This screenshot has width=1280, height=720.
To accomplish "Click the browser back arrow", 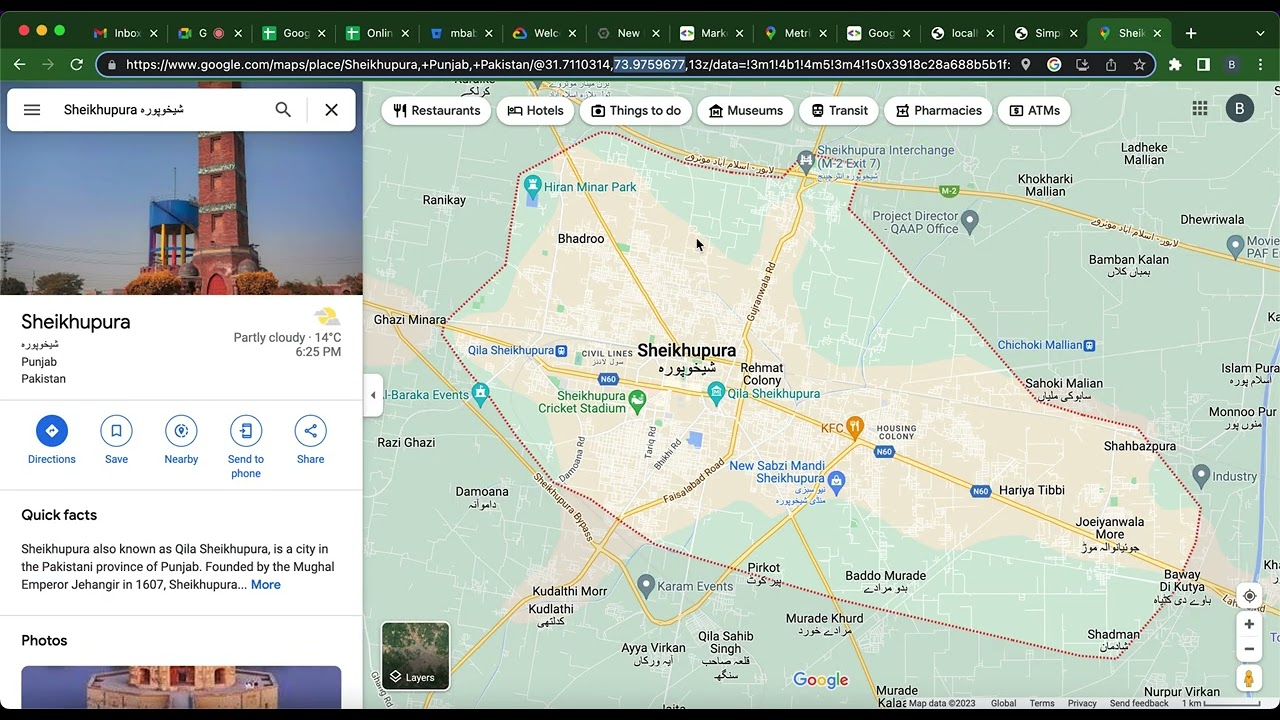I will point(19,64).
